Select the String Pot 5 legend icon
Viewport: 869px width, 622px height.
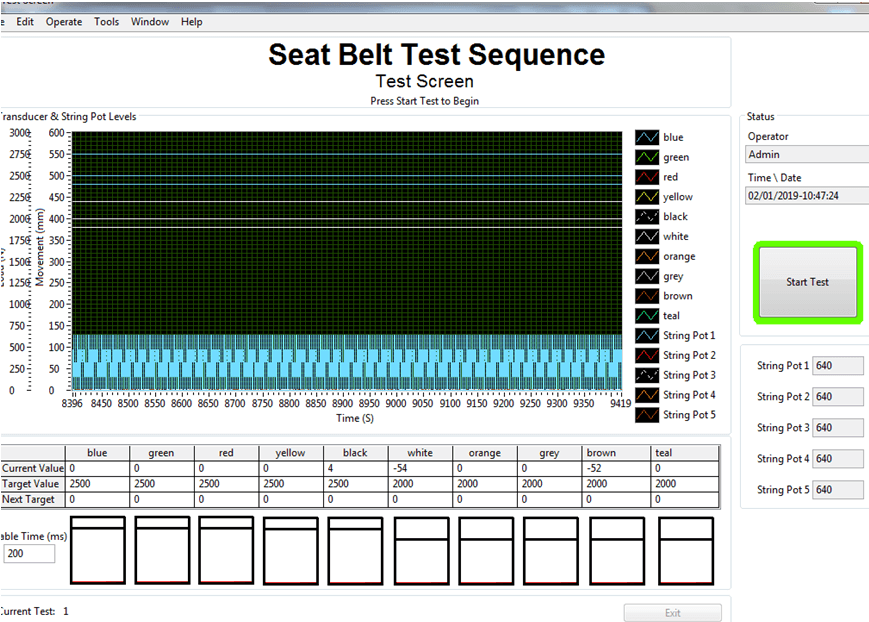[647, 414]
